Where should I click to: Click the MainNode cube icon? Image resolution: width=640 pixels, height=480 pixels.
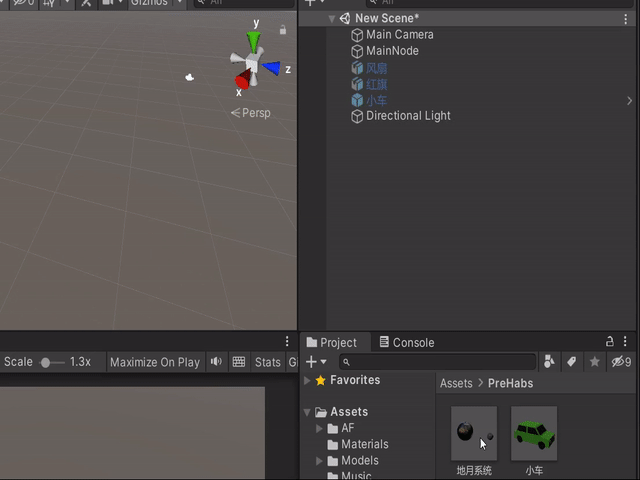click(357, 51)
